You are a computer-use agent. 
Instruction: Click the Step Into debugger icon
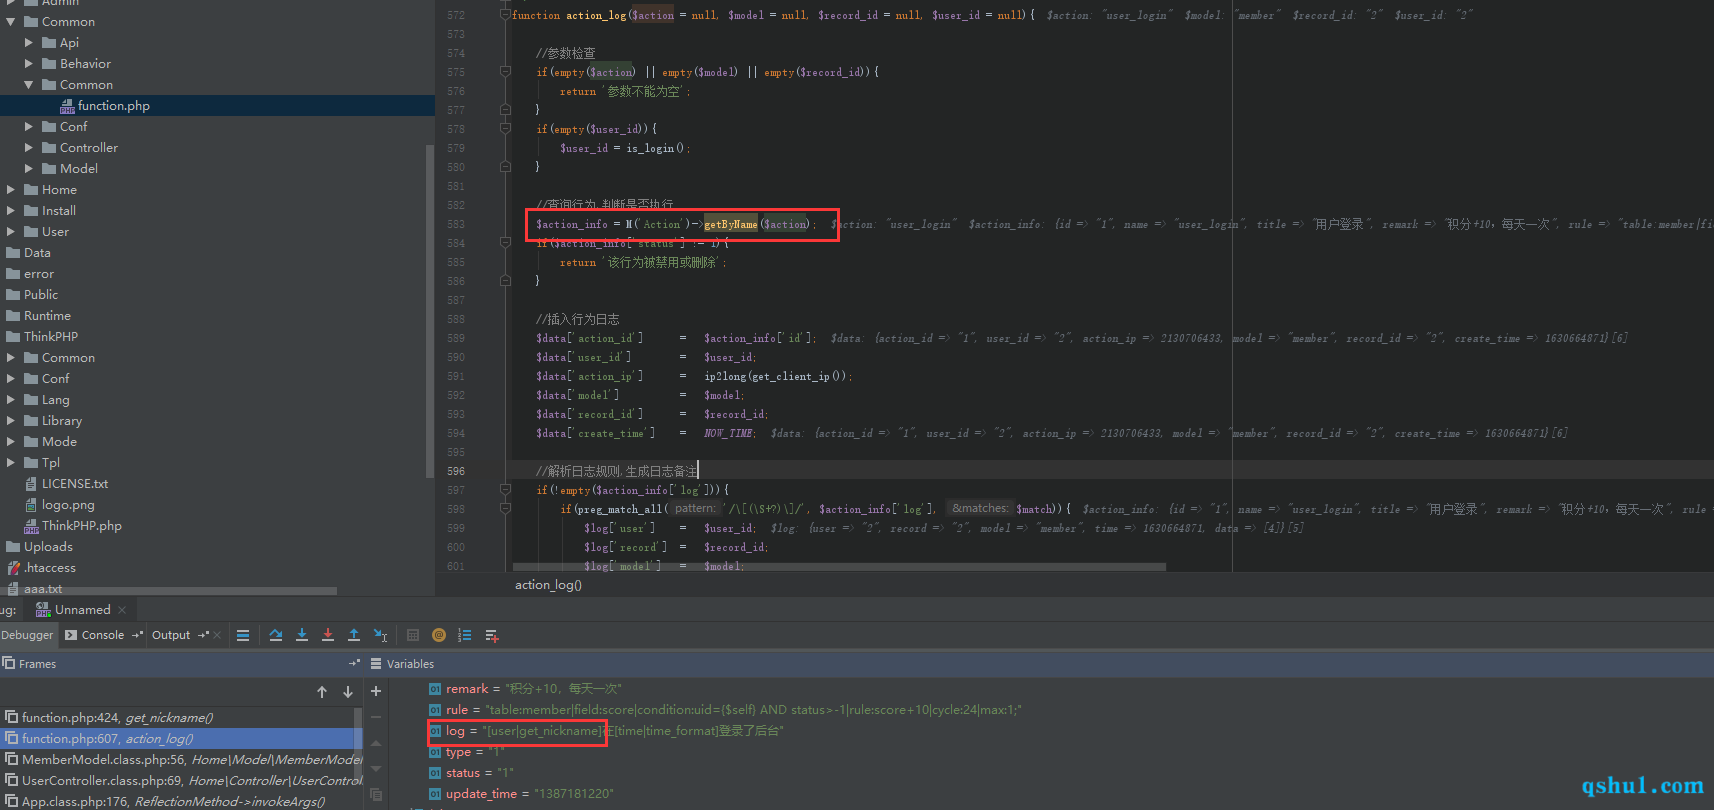[x=302, y=635]
